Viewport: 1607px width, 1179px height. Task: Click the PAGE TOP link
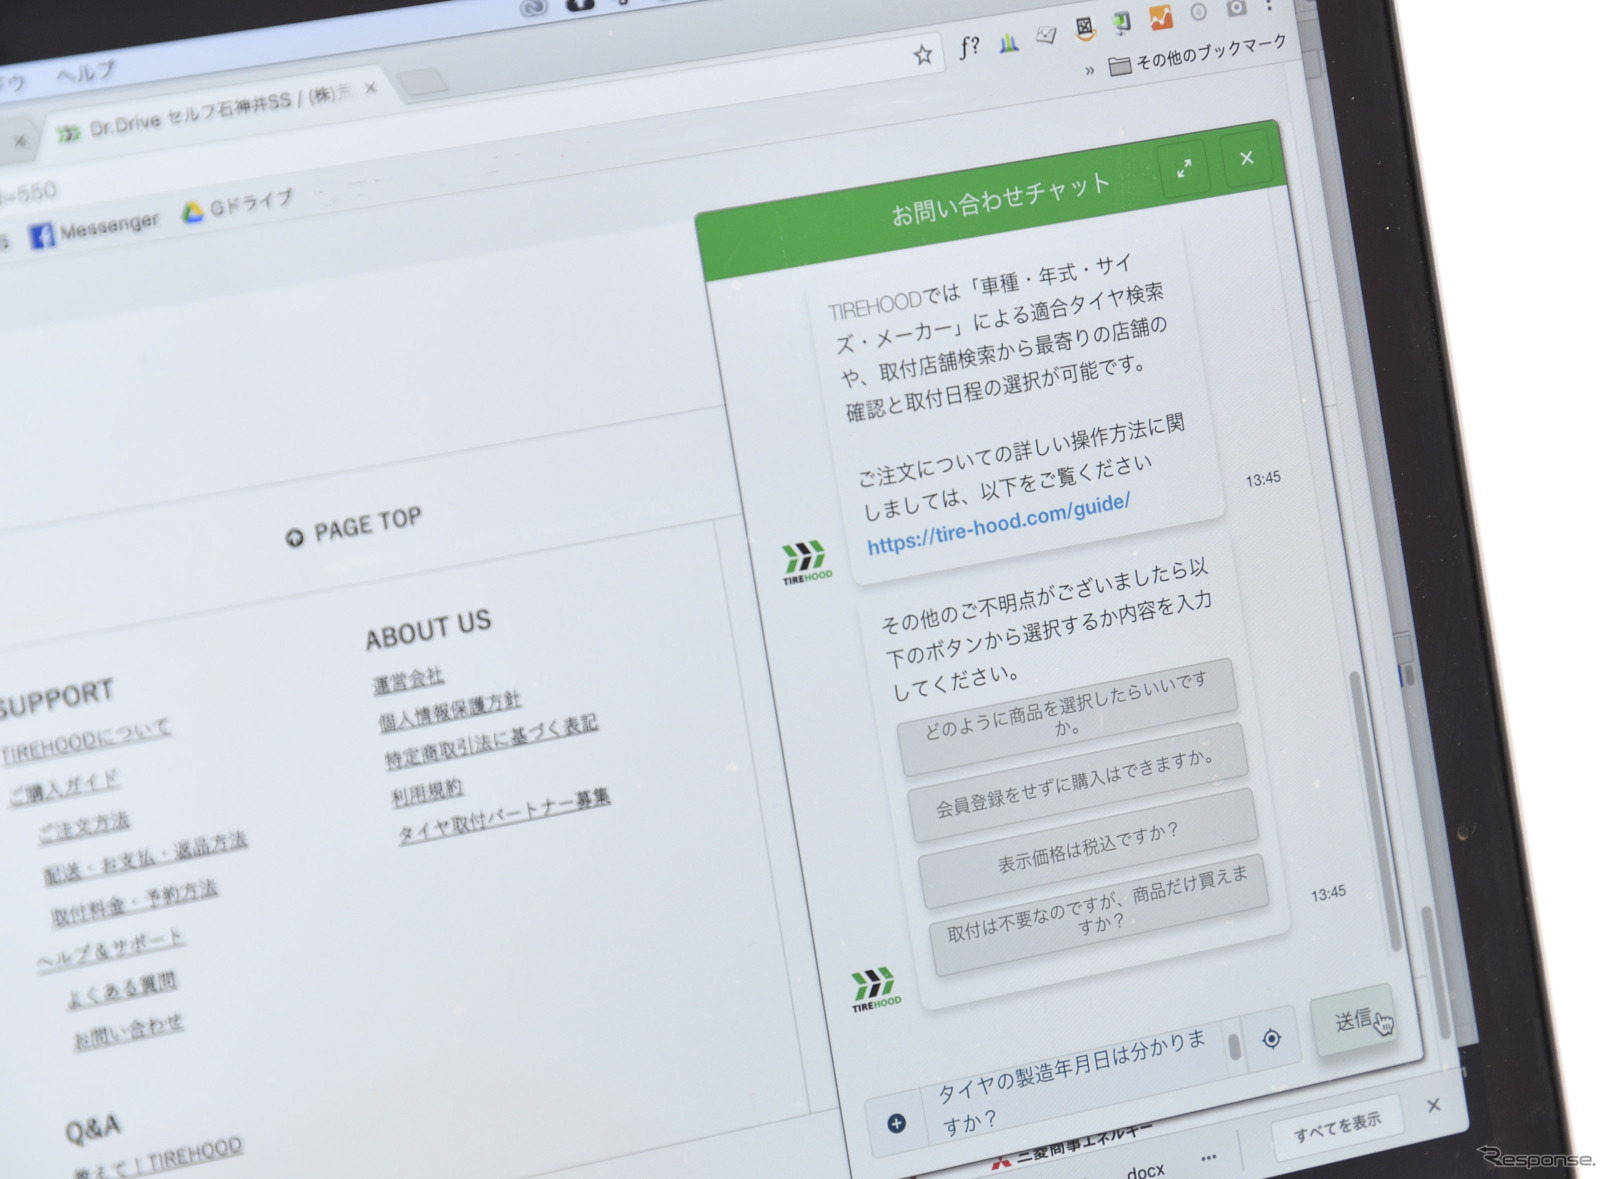pos(354,526)
